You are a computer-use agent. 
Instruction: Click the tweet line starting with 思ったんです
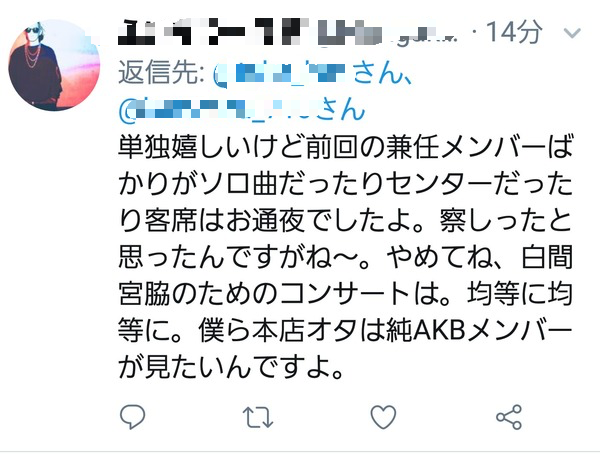tap(345, 257)
